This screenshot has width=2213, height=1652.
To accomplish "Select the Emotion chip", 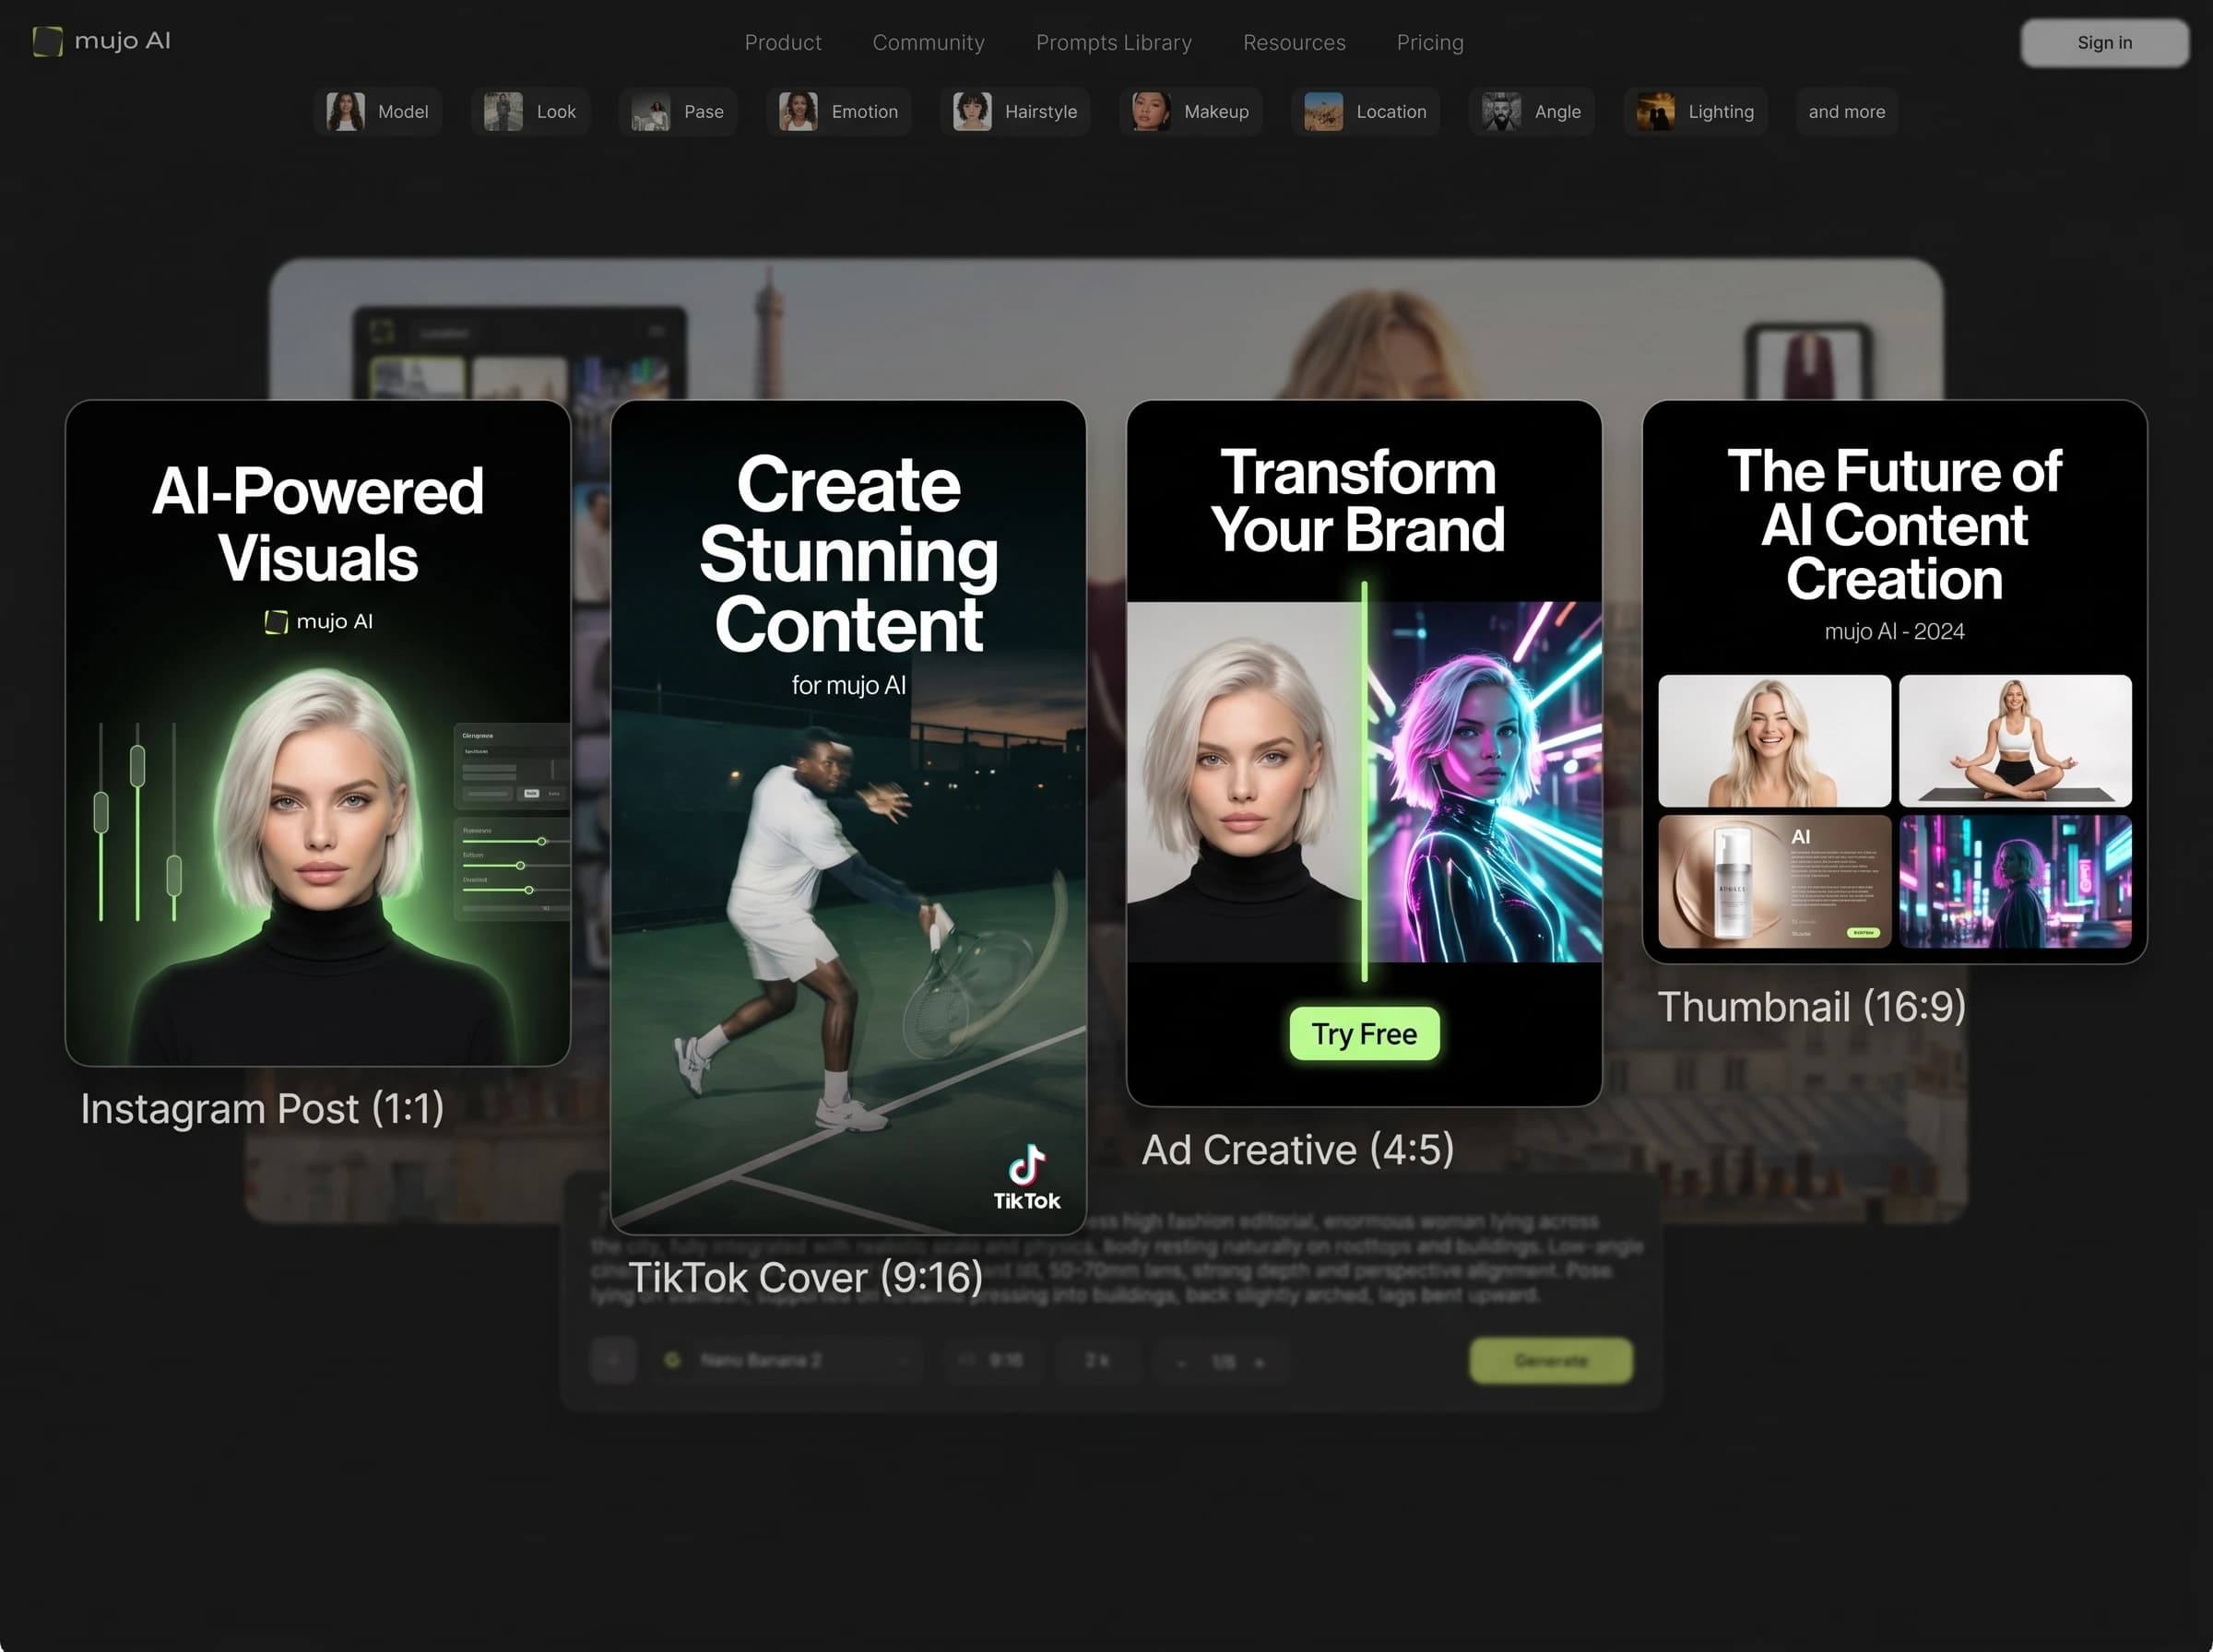I will point(838,111).
